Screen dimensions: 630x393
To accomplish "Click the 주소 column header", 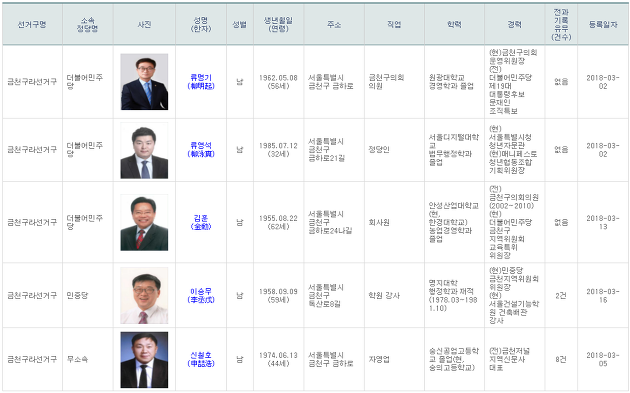I will pyautogui.click(x=334, y=25).
